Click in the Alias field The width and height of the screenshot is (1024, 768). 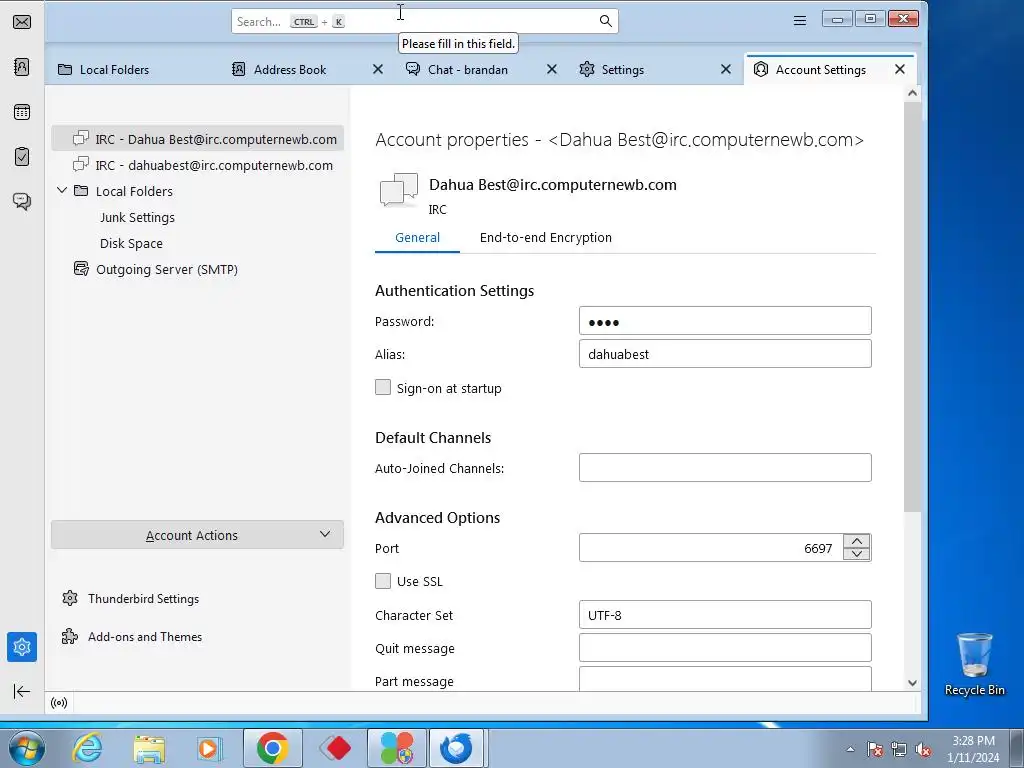click(x=725, y=353)
